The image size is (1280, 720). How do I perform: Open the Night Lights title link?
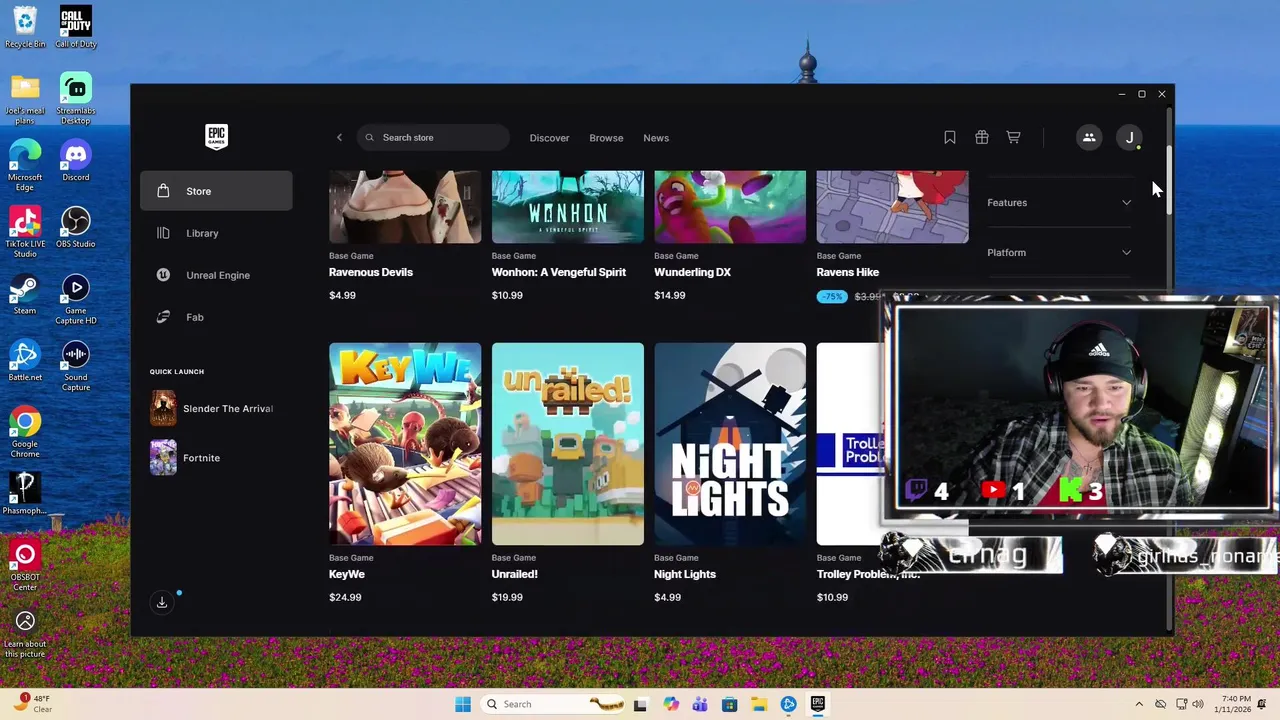[x=685, y=574]
